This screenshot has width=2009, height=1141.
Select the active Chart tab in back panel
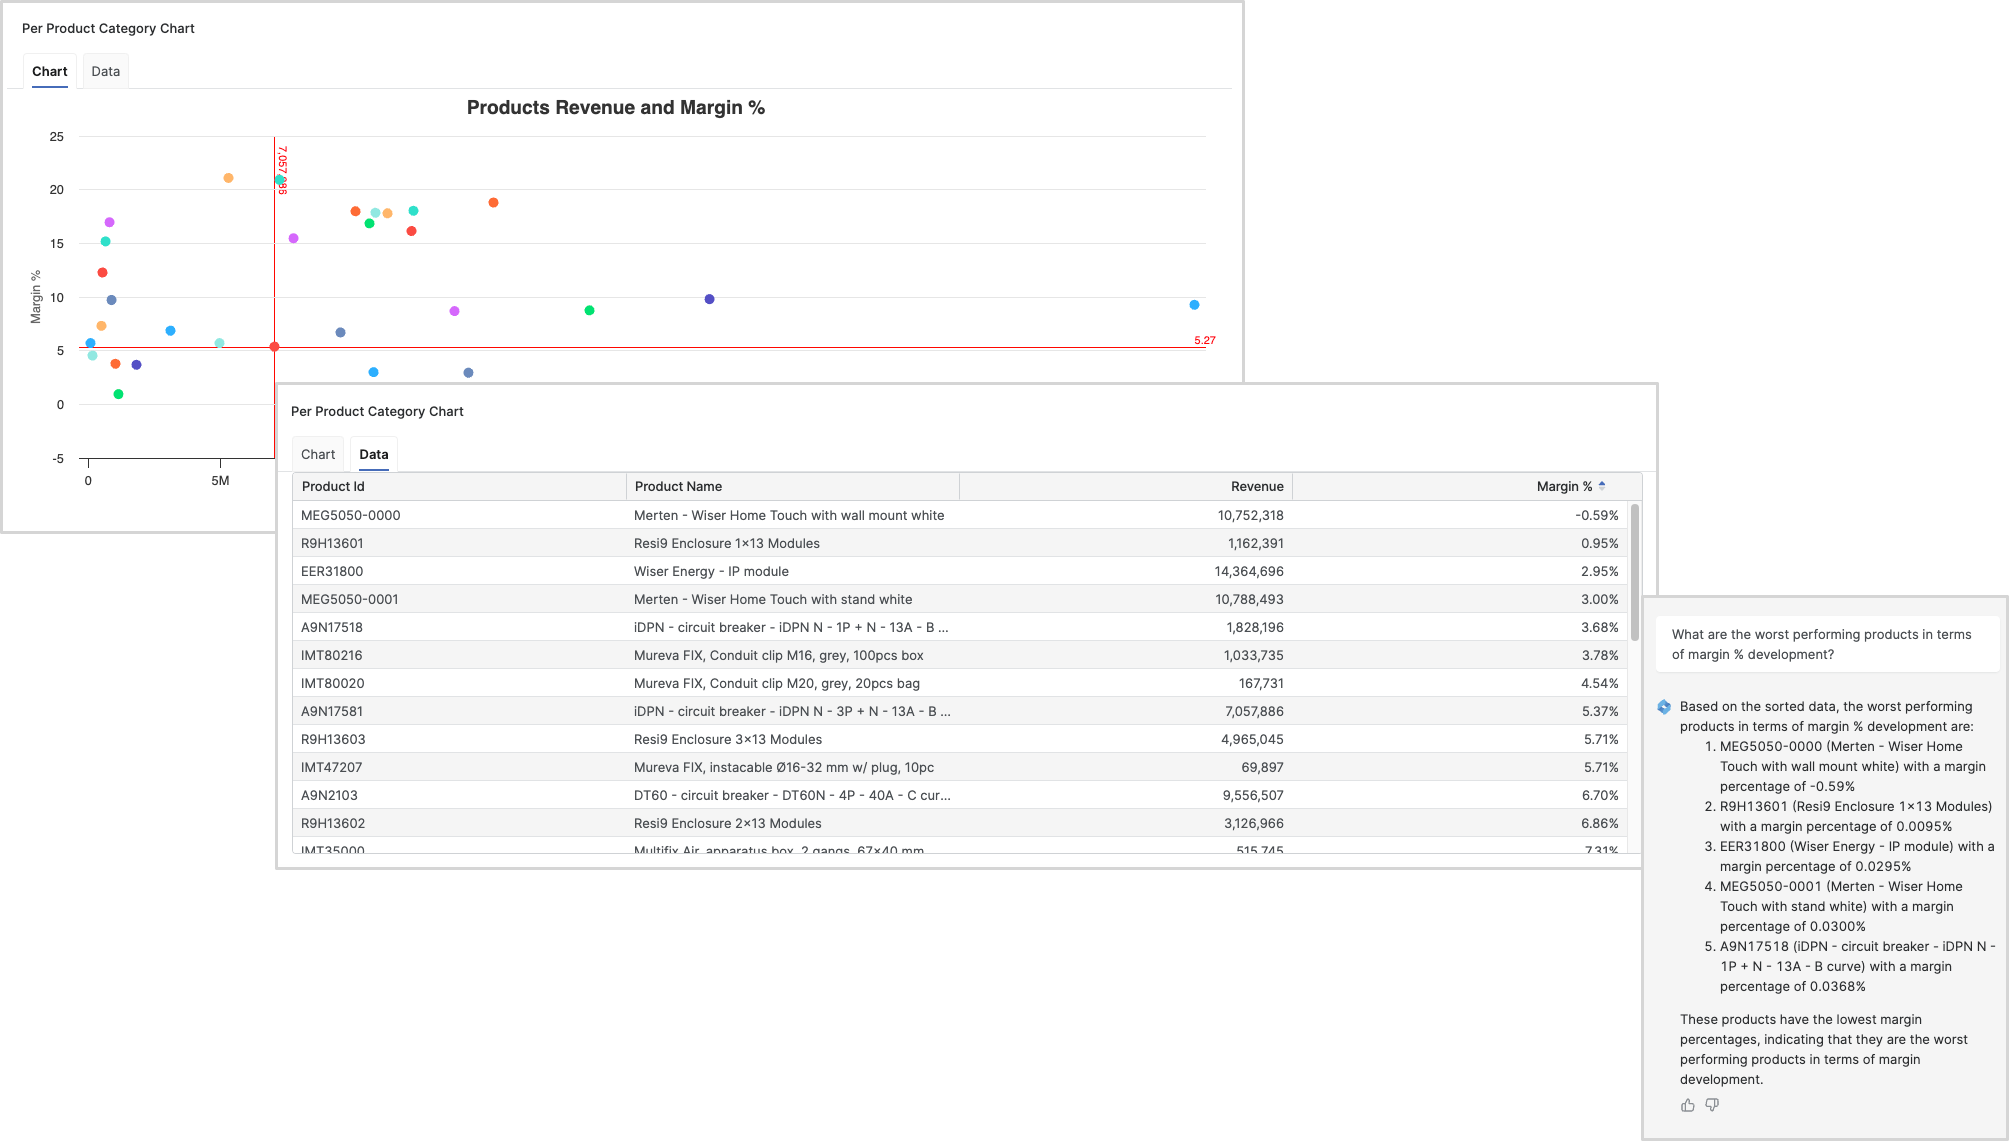pyautogui.click(x=49, y=71)
